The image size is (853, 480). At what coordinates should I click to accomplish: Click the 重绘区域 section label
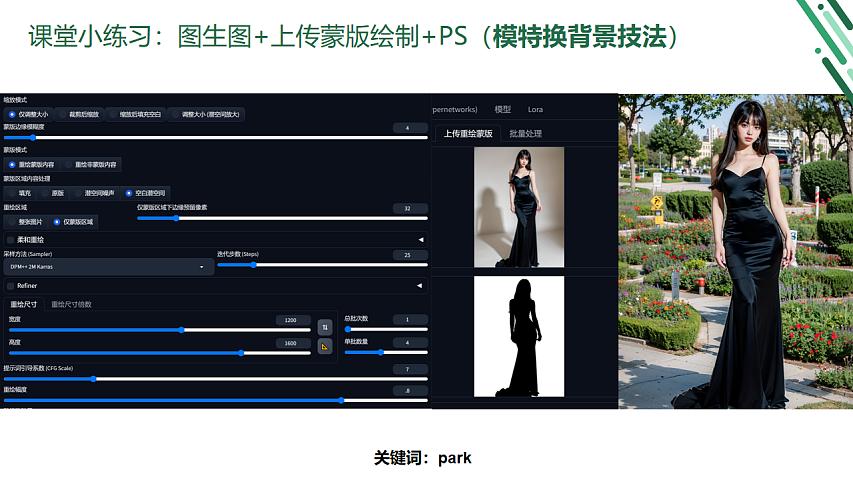tap(15, 208)
